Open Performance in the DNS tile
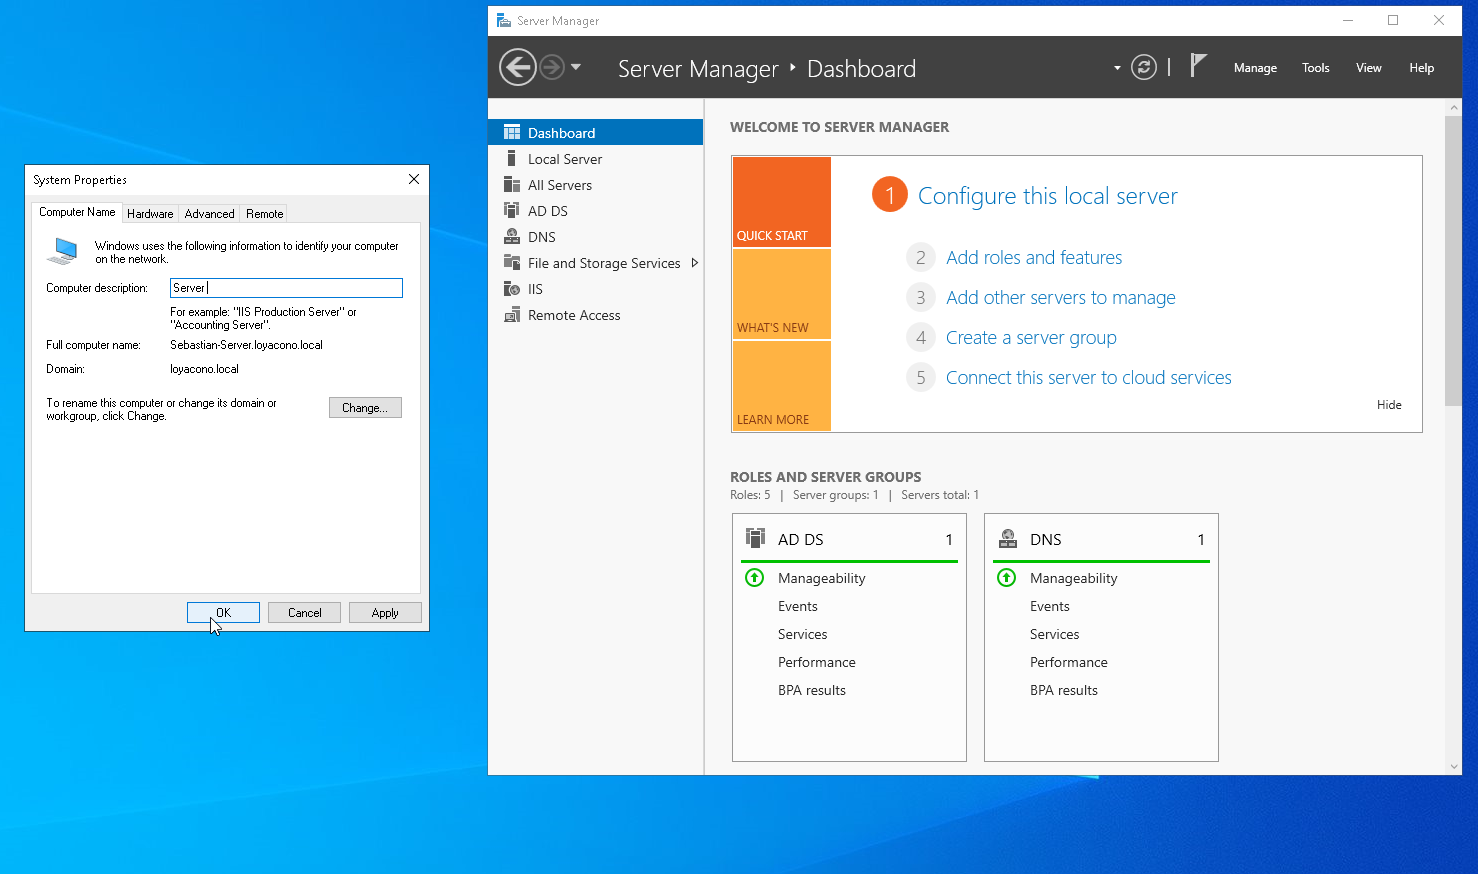The image size is (1478, 874). click(x=1069, y=662)
